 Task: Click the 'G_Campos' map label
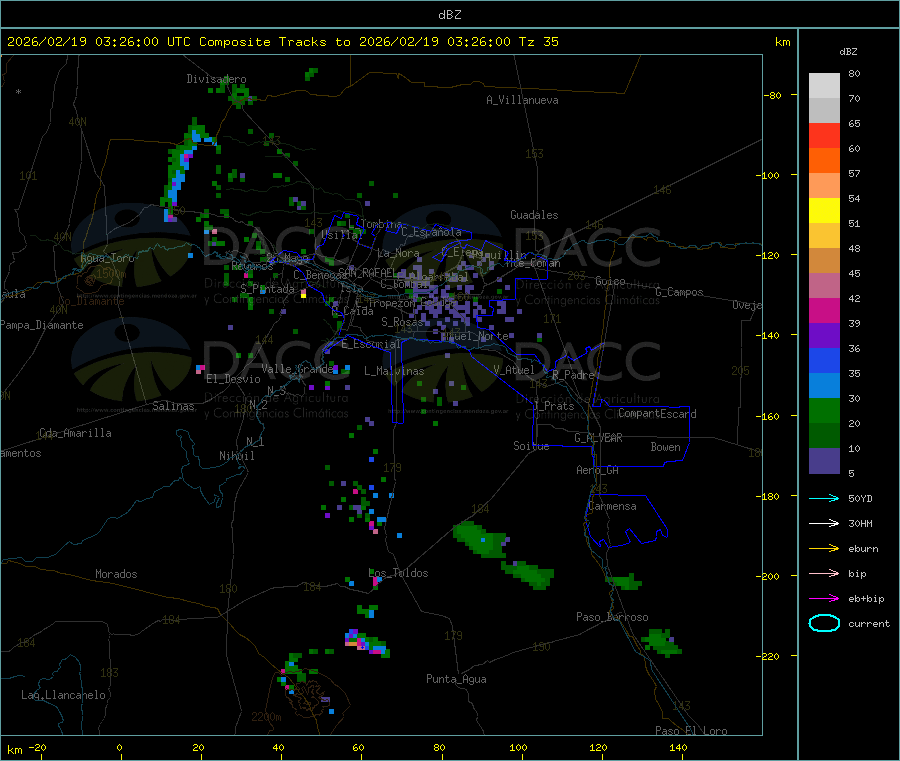(x=679, y=292)
